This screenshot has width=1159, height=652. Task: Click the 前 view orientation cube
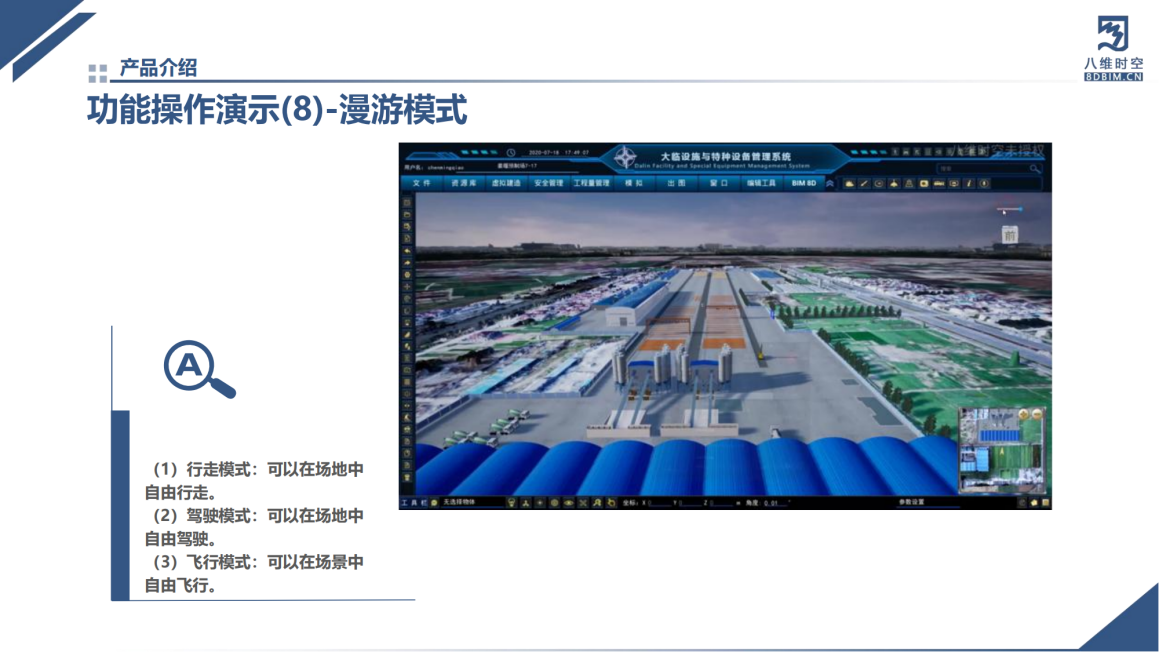pos(1009,235)
